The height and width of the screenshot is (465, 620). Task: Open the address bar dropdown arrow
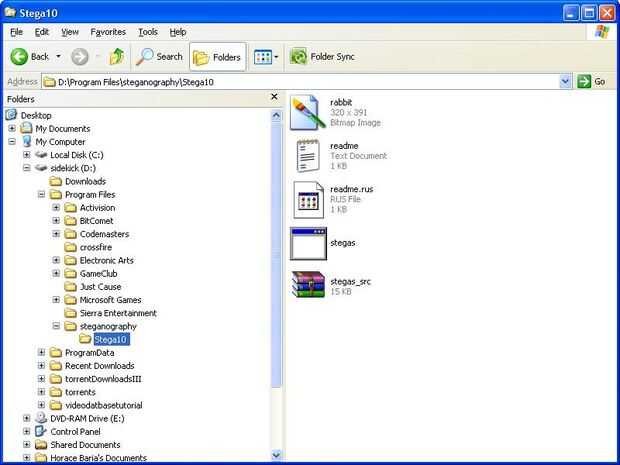point(565,81)
